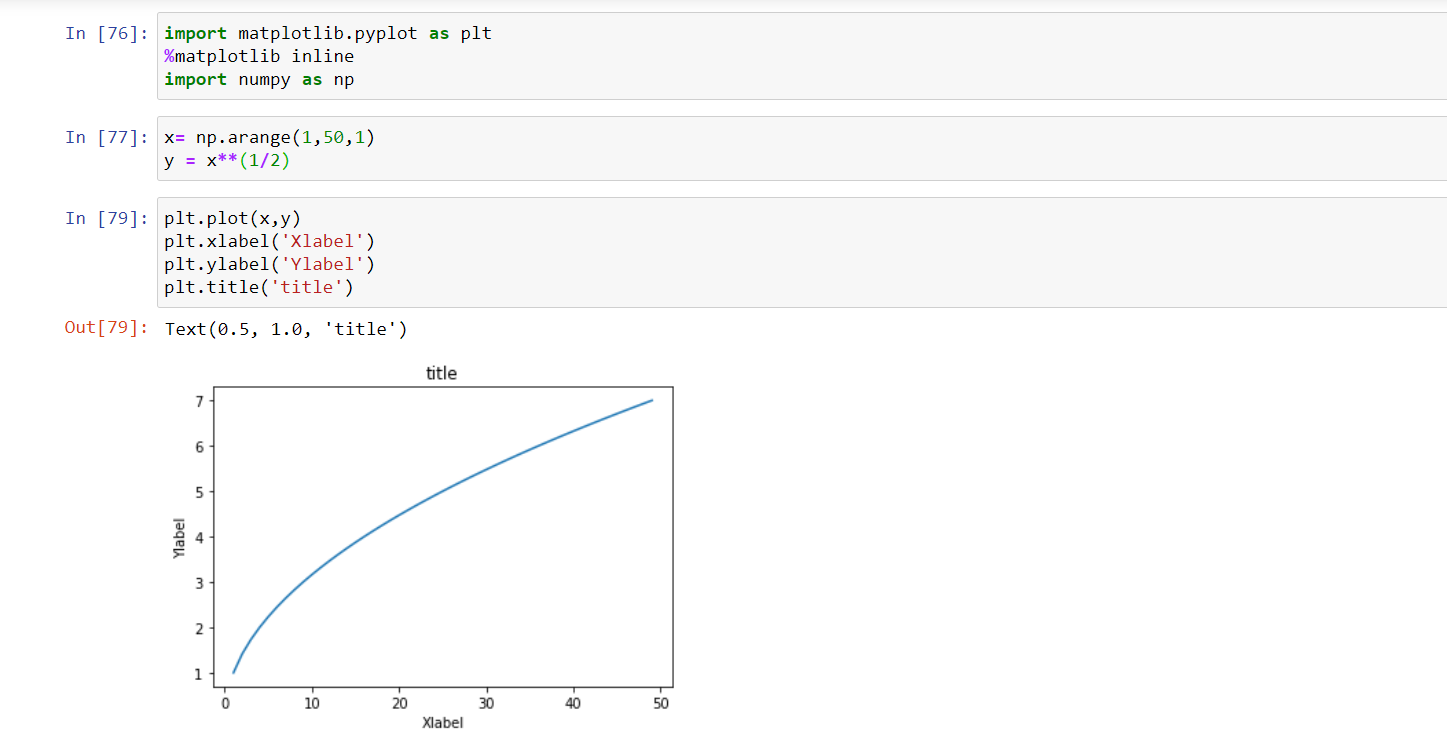
Task: Click the x-axis tick label 50
Action: coord(661,703)
